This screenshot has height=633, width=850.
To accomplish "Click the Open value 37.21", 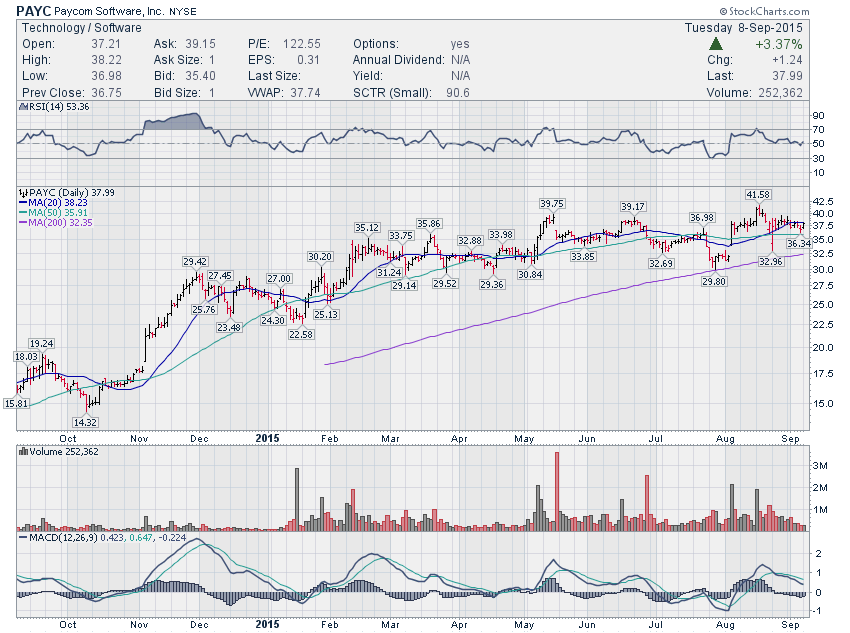I will coord(106,44).
